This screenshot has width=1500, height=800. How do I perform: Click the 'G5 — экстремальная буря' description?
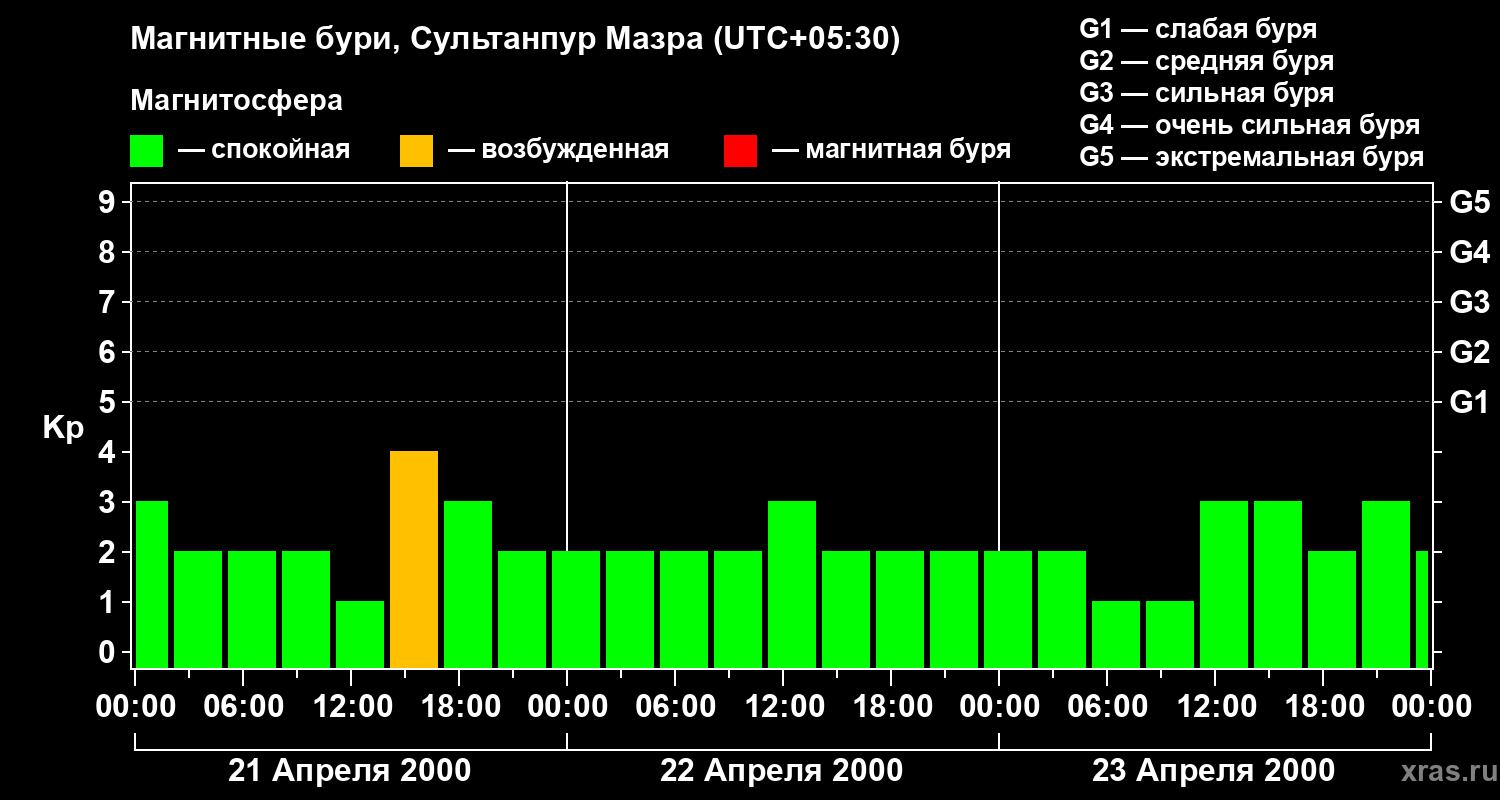click(1252, 157)
